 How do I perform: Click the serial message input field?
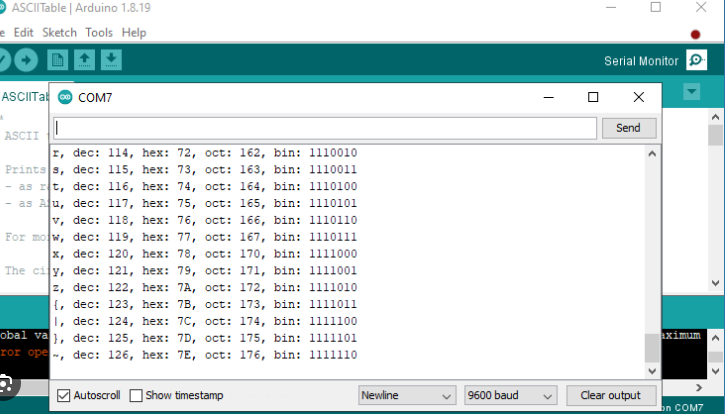click(x=326, y=128)
